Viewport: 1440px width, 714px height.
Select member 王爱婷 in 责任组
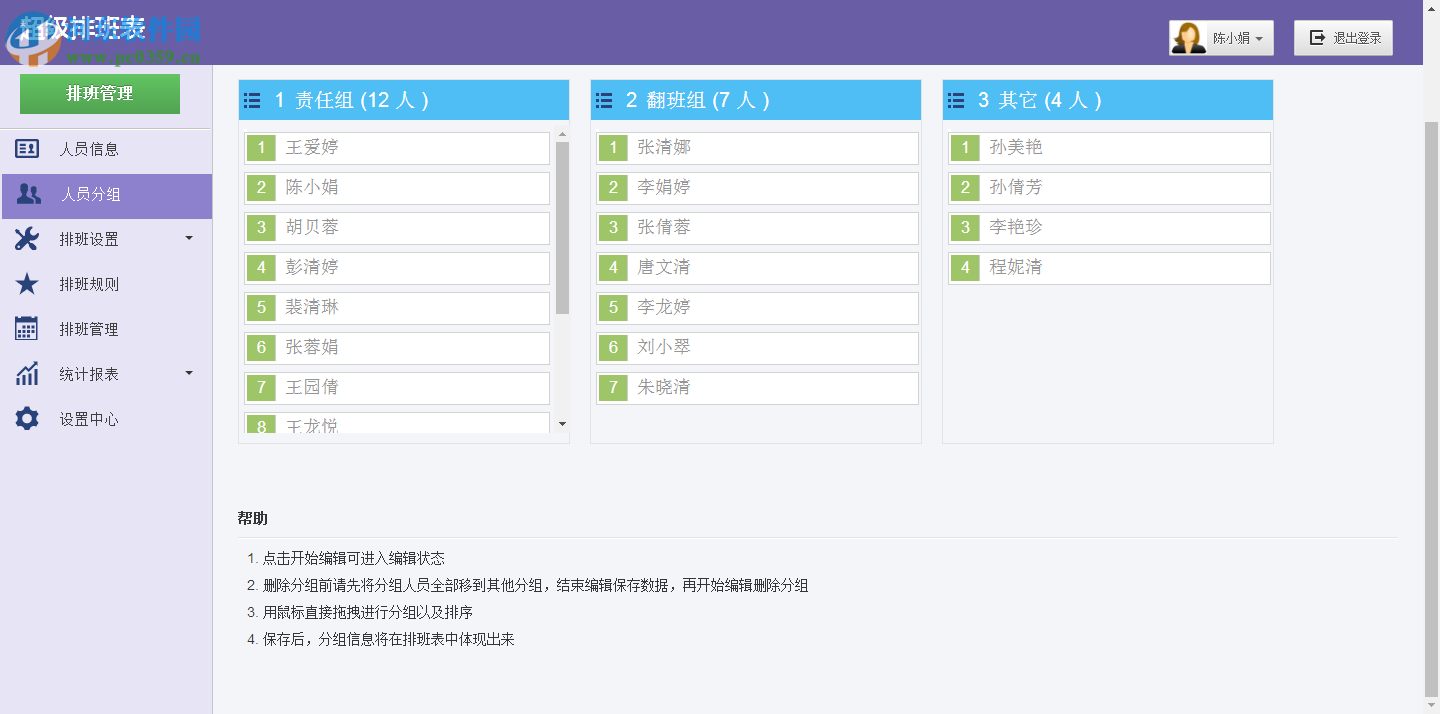click(396, 148)
